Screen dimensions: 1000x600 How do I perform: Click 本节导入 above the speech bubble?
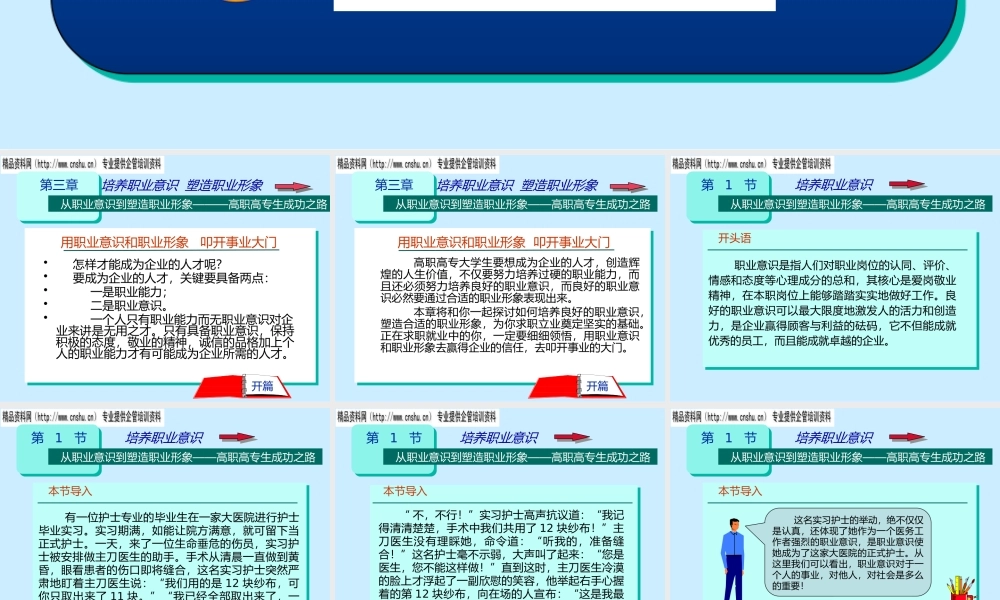pos(740,491)
